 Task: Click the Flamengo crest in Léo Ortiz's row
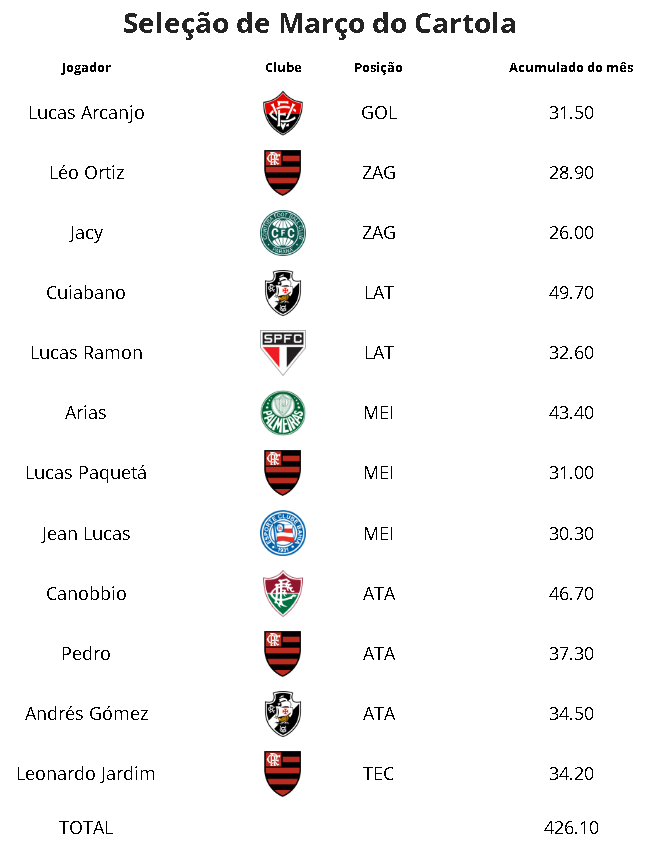coord(283,173)
